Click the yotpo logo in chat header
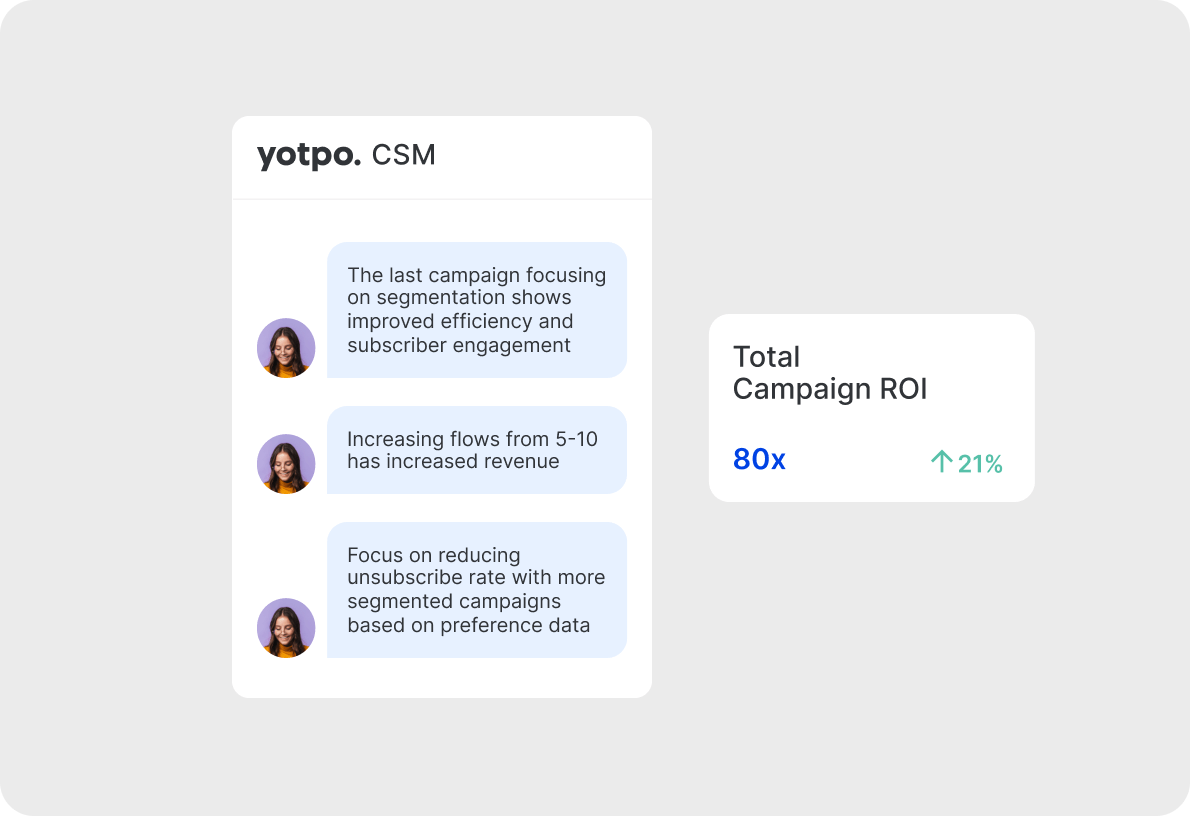 [x=309, y=156]
